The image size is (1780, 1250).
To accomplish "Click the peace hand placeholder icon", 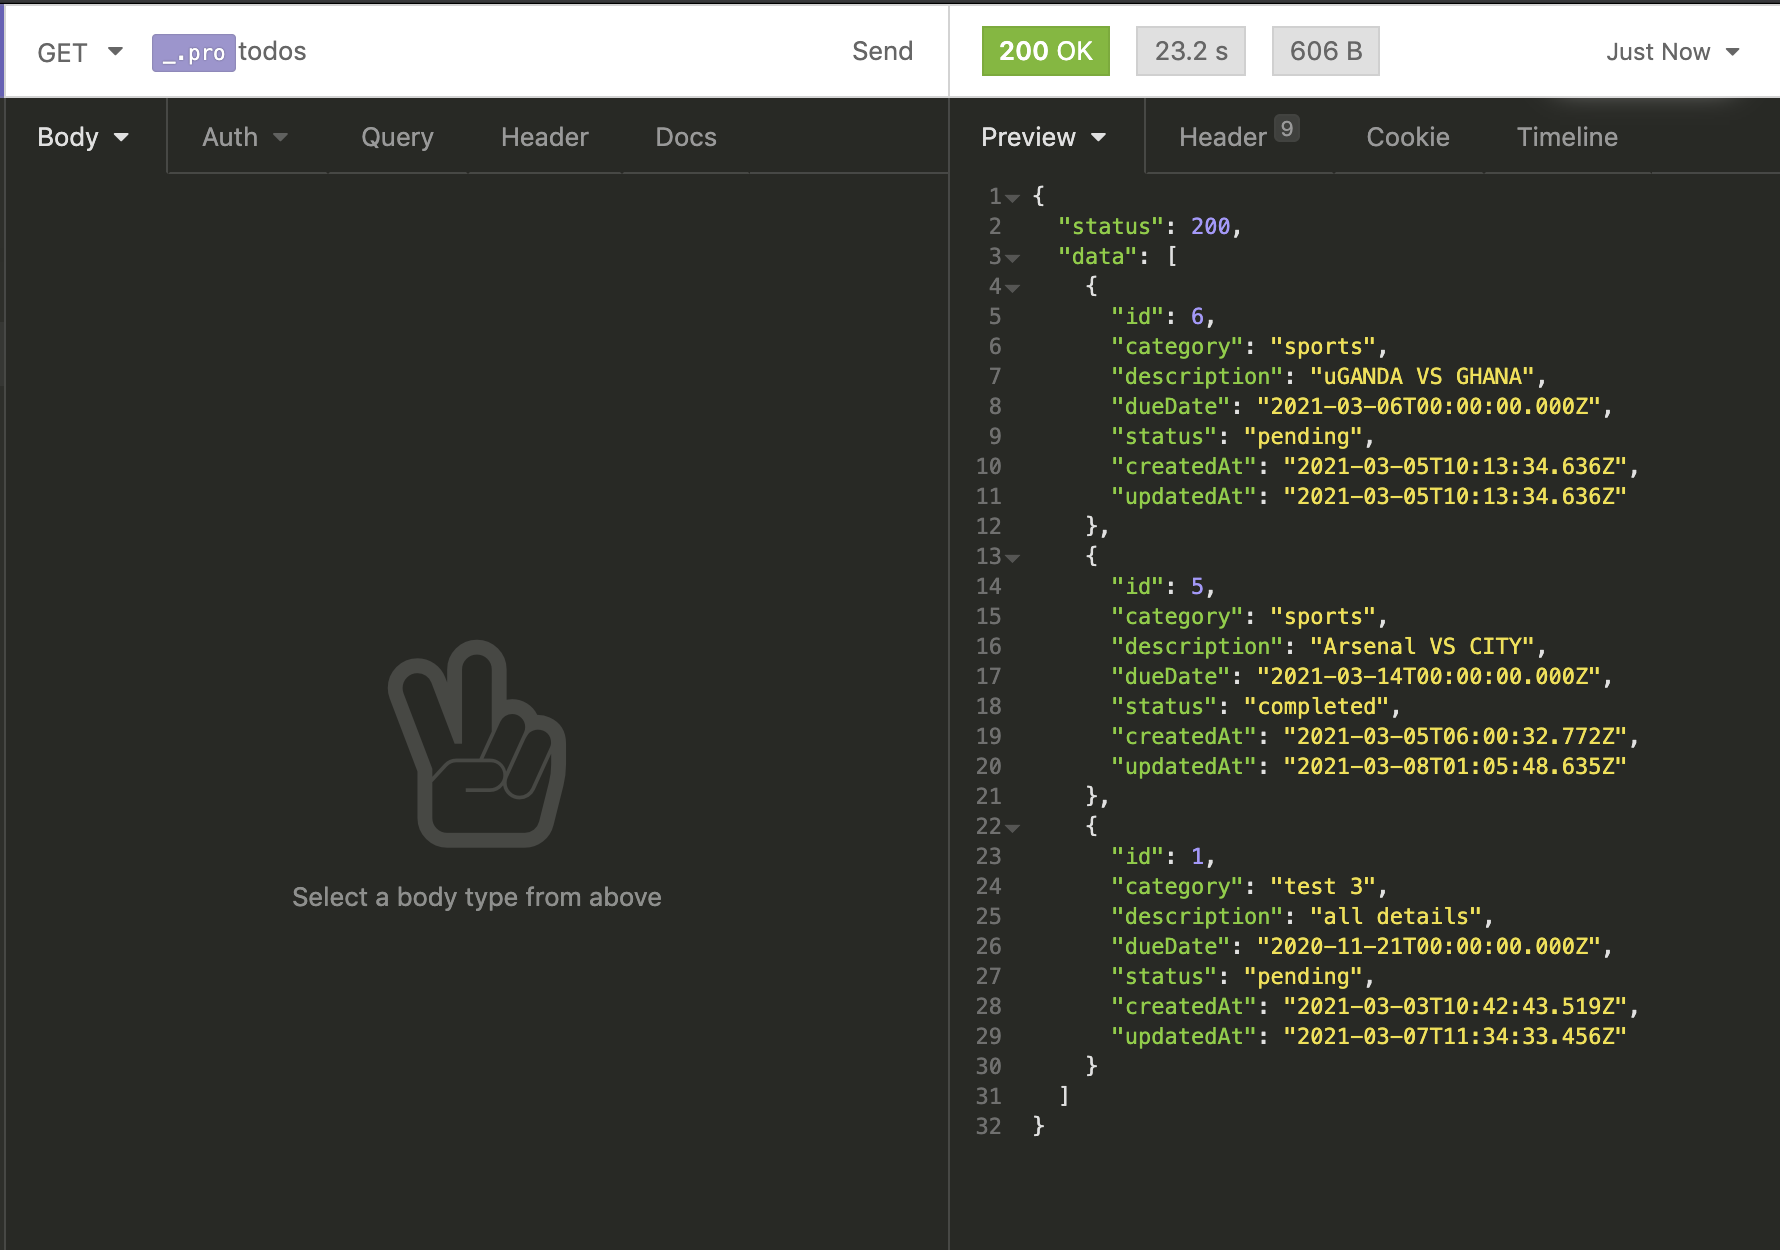I will pos(477,743).
